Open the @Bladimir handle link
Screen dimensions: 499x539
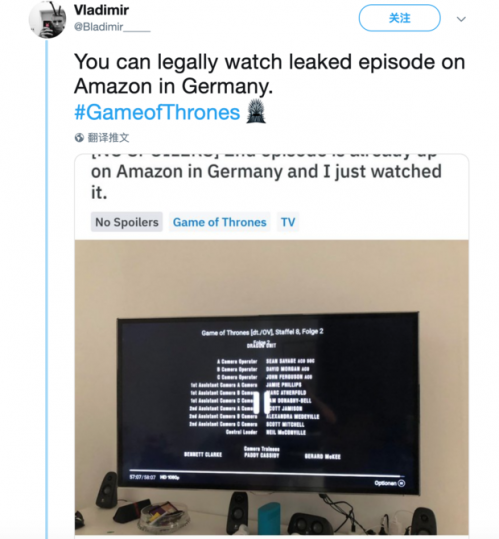(x=112, y=27)
